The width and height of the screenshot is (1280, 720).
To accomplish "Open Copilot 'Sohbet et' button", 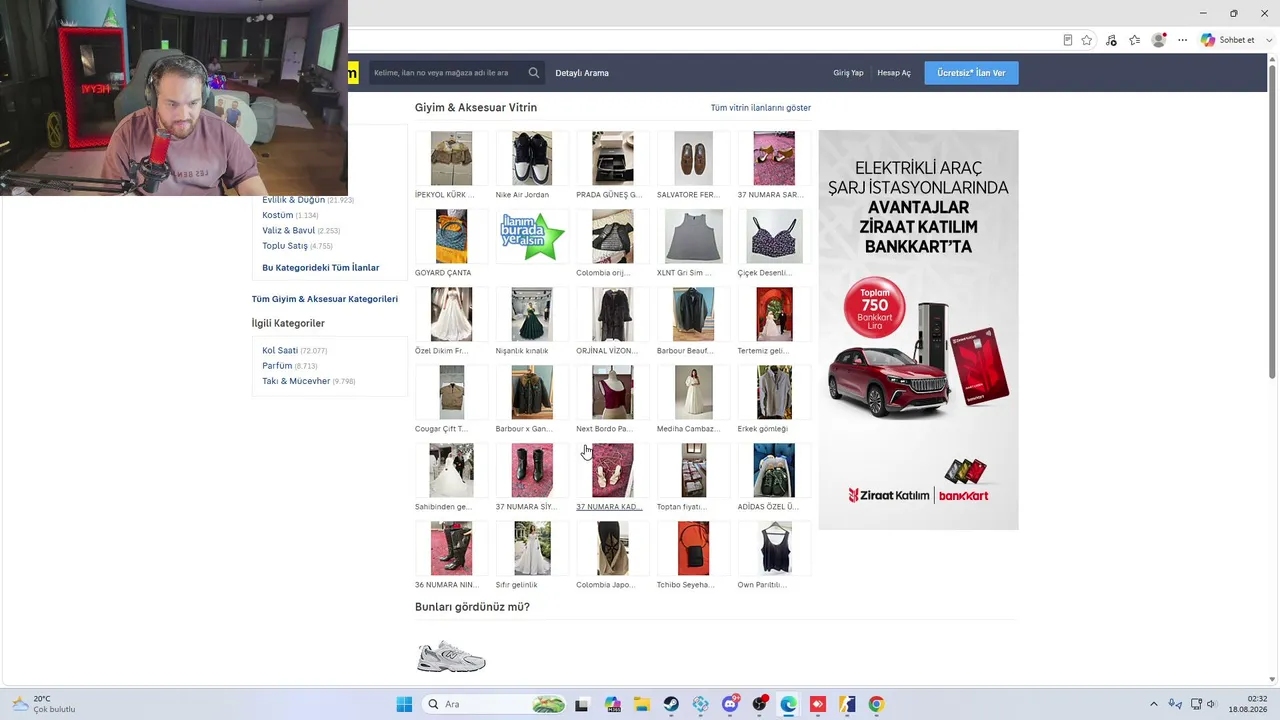I will pyautogui.click(x=1228, y=40).
